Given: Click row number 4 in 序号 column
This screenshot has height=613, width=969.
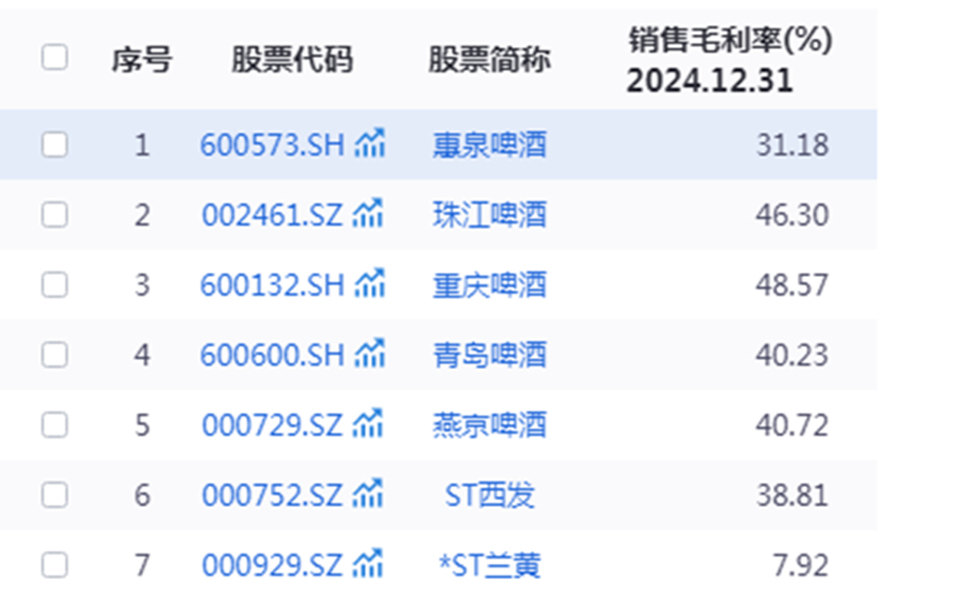Looking at the screenshot, I should (x=142, y=355).
